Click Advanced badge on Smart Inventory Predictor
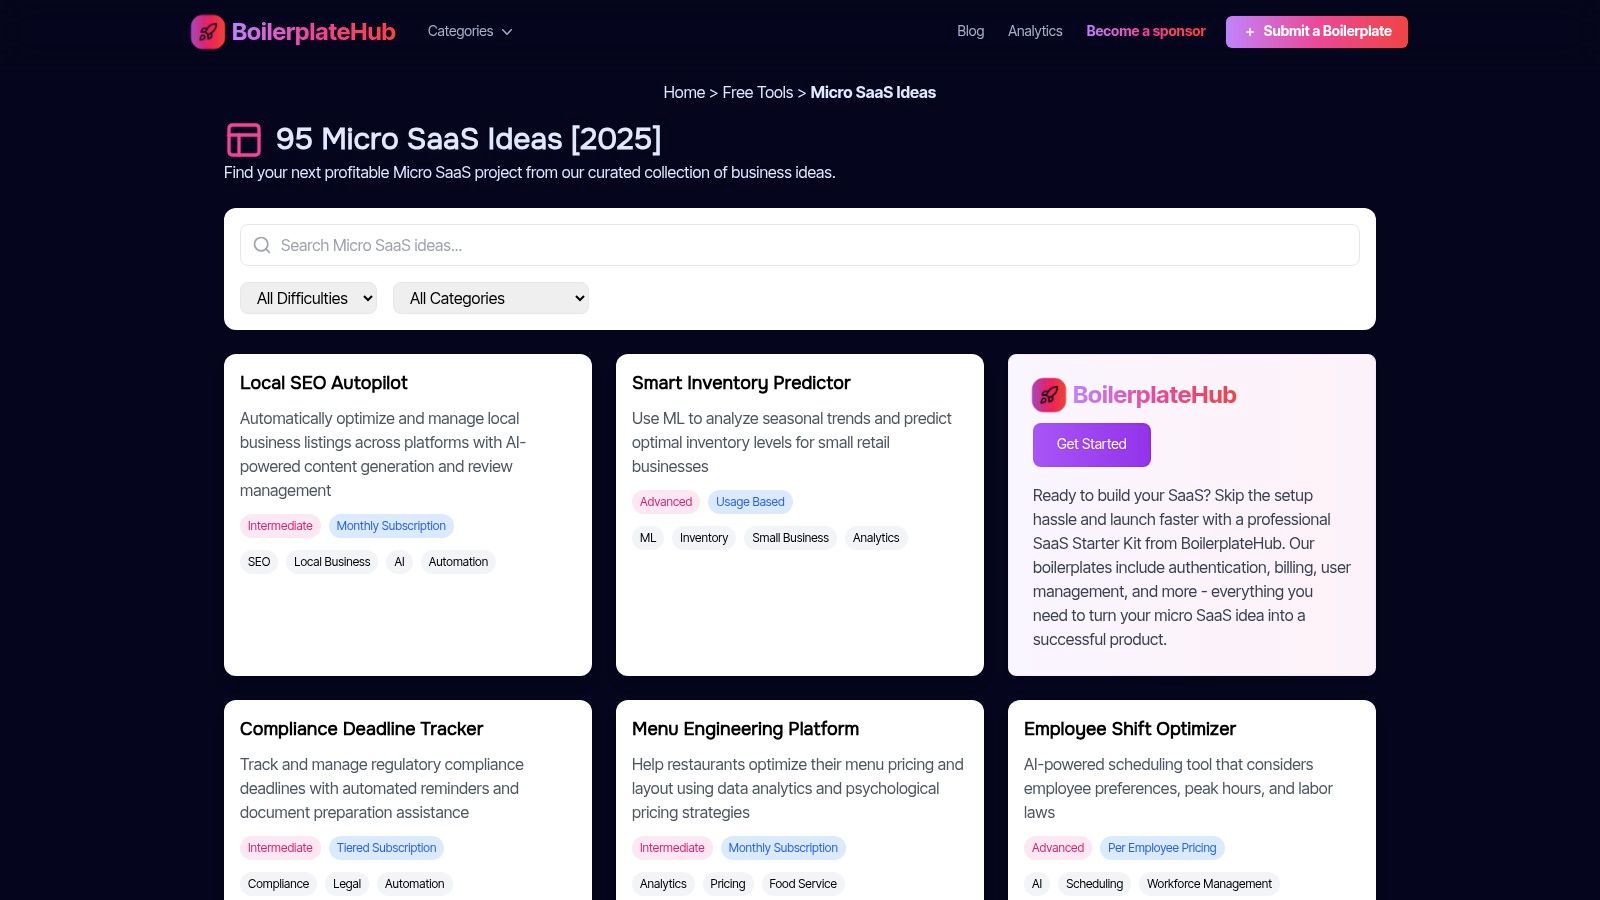Screen dimensions: 1600x900 (x=666, y=502)
